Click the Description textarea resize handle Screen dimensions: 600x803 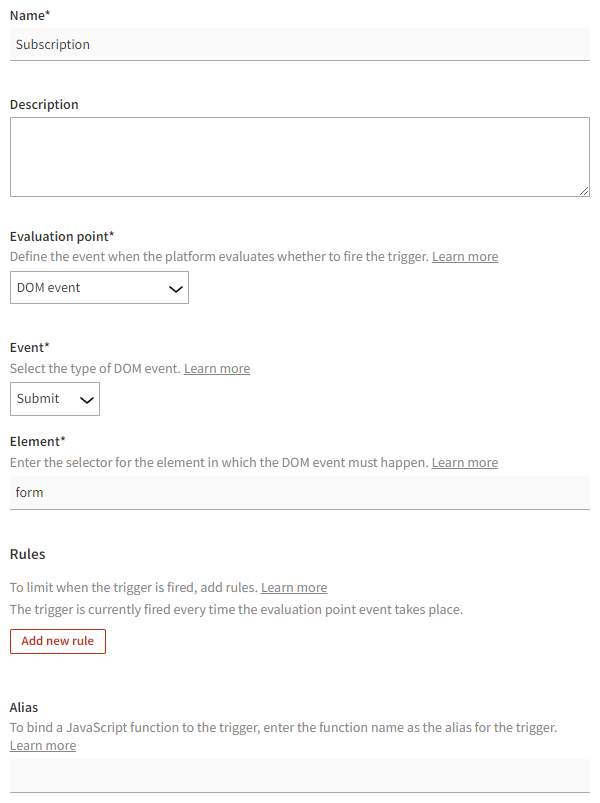pyautogui.click(x=585, y=191)
